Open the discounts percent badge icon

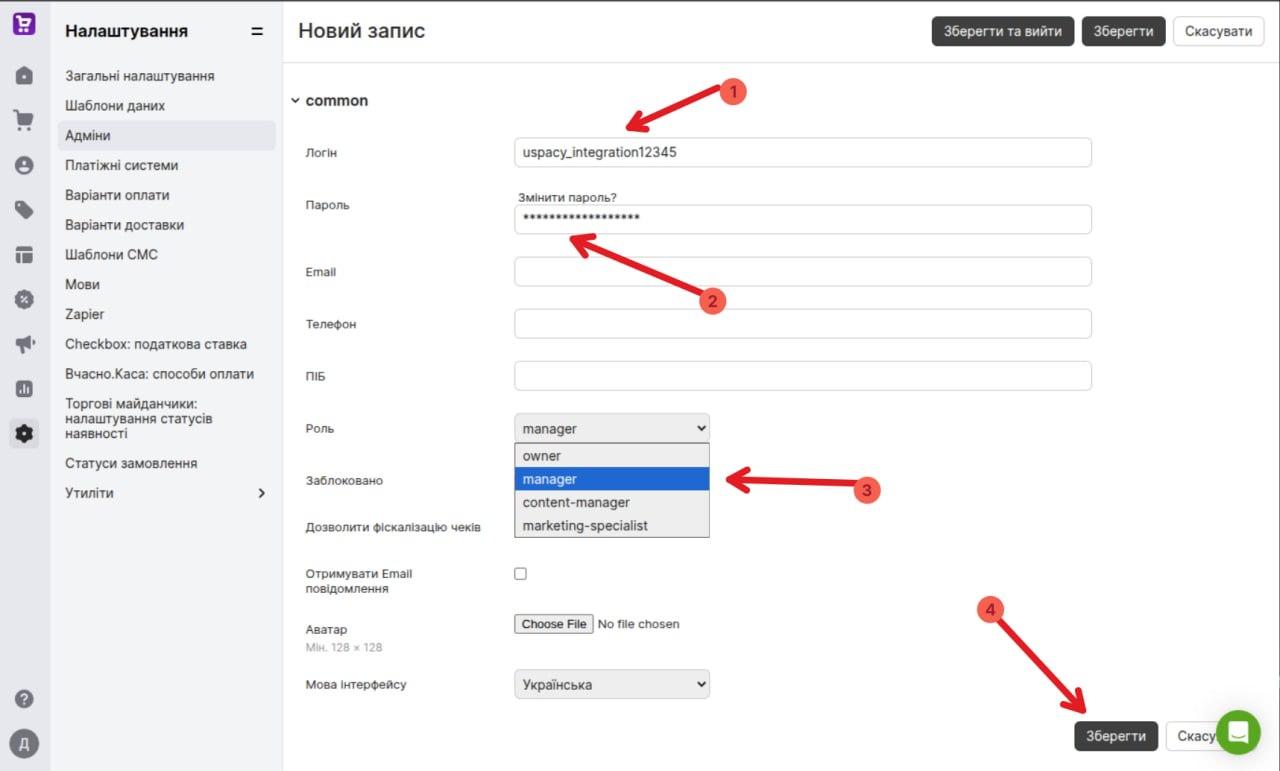(x=24, y=299)
